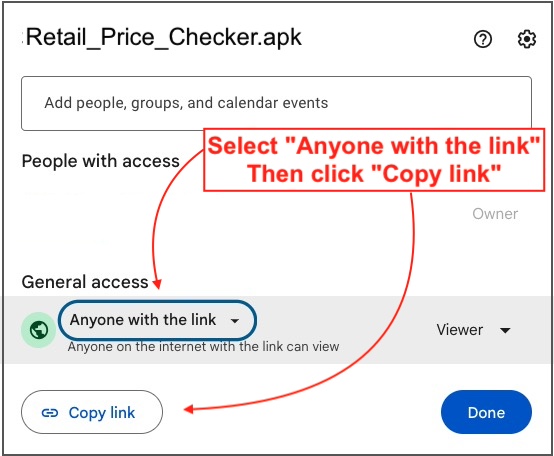
Task: Click the chain link icon in Copy link
Action: click(x=50, y=413)
